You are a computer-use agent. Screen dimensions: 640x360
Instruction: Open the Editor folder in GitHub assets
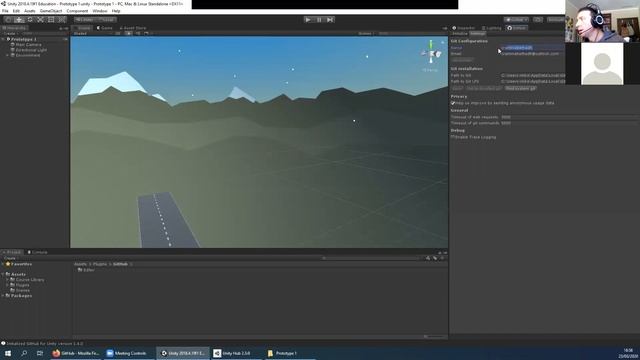click(86, 270)
